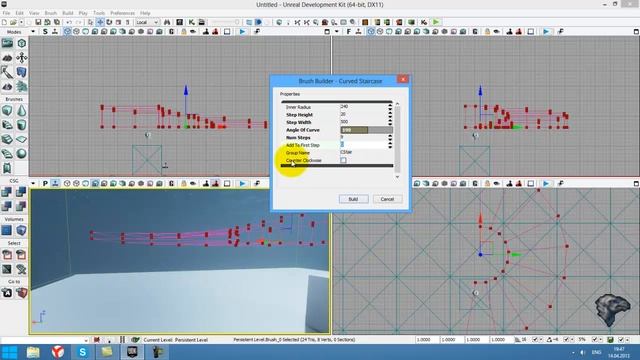Toggle Game View G in the top-left viewport toolbar
Image resolution: width=640 pixels, height=360 pixels.
[171, 31]
